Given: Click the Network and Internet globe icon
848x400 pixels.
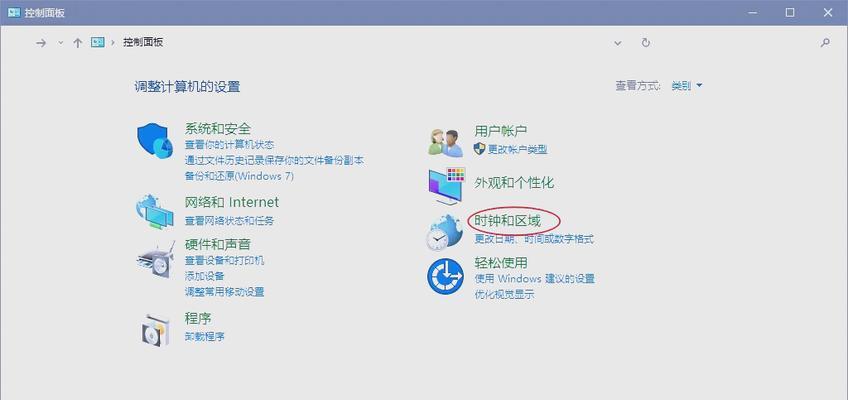Looking at the screenshot, I should click(155, 210).
